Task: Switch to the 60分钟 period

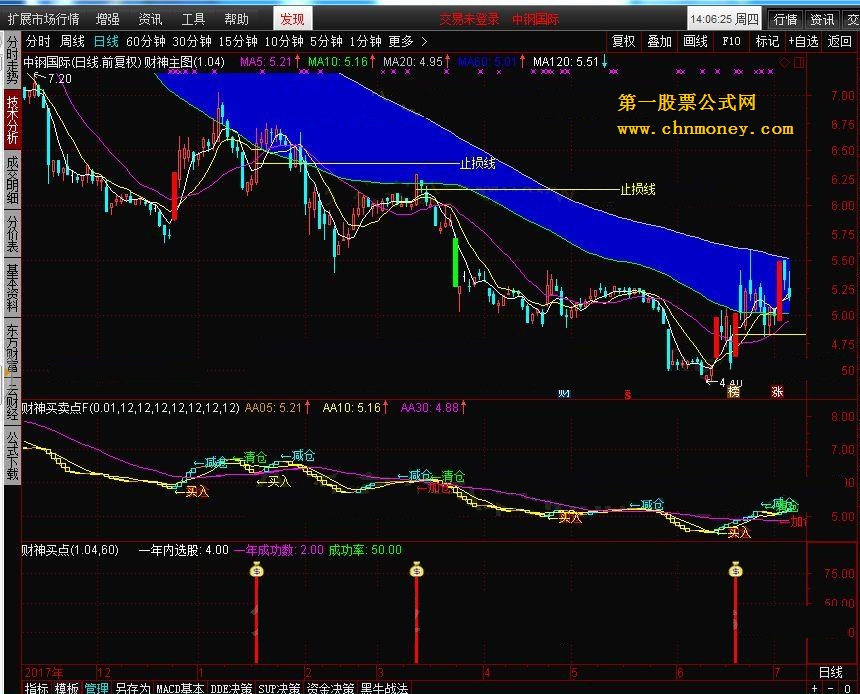Action: pos(145,41)
